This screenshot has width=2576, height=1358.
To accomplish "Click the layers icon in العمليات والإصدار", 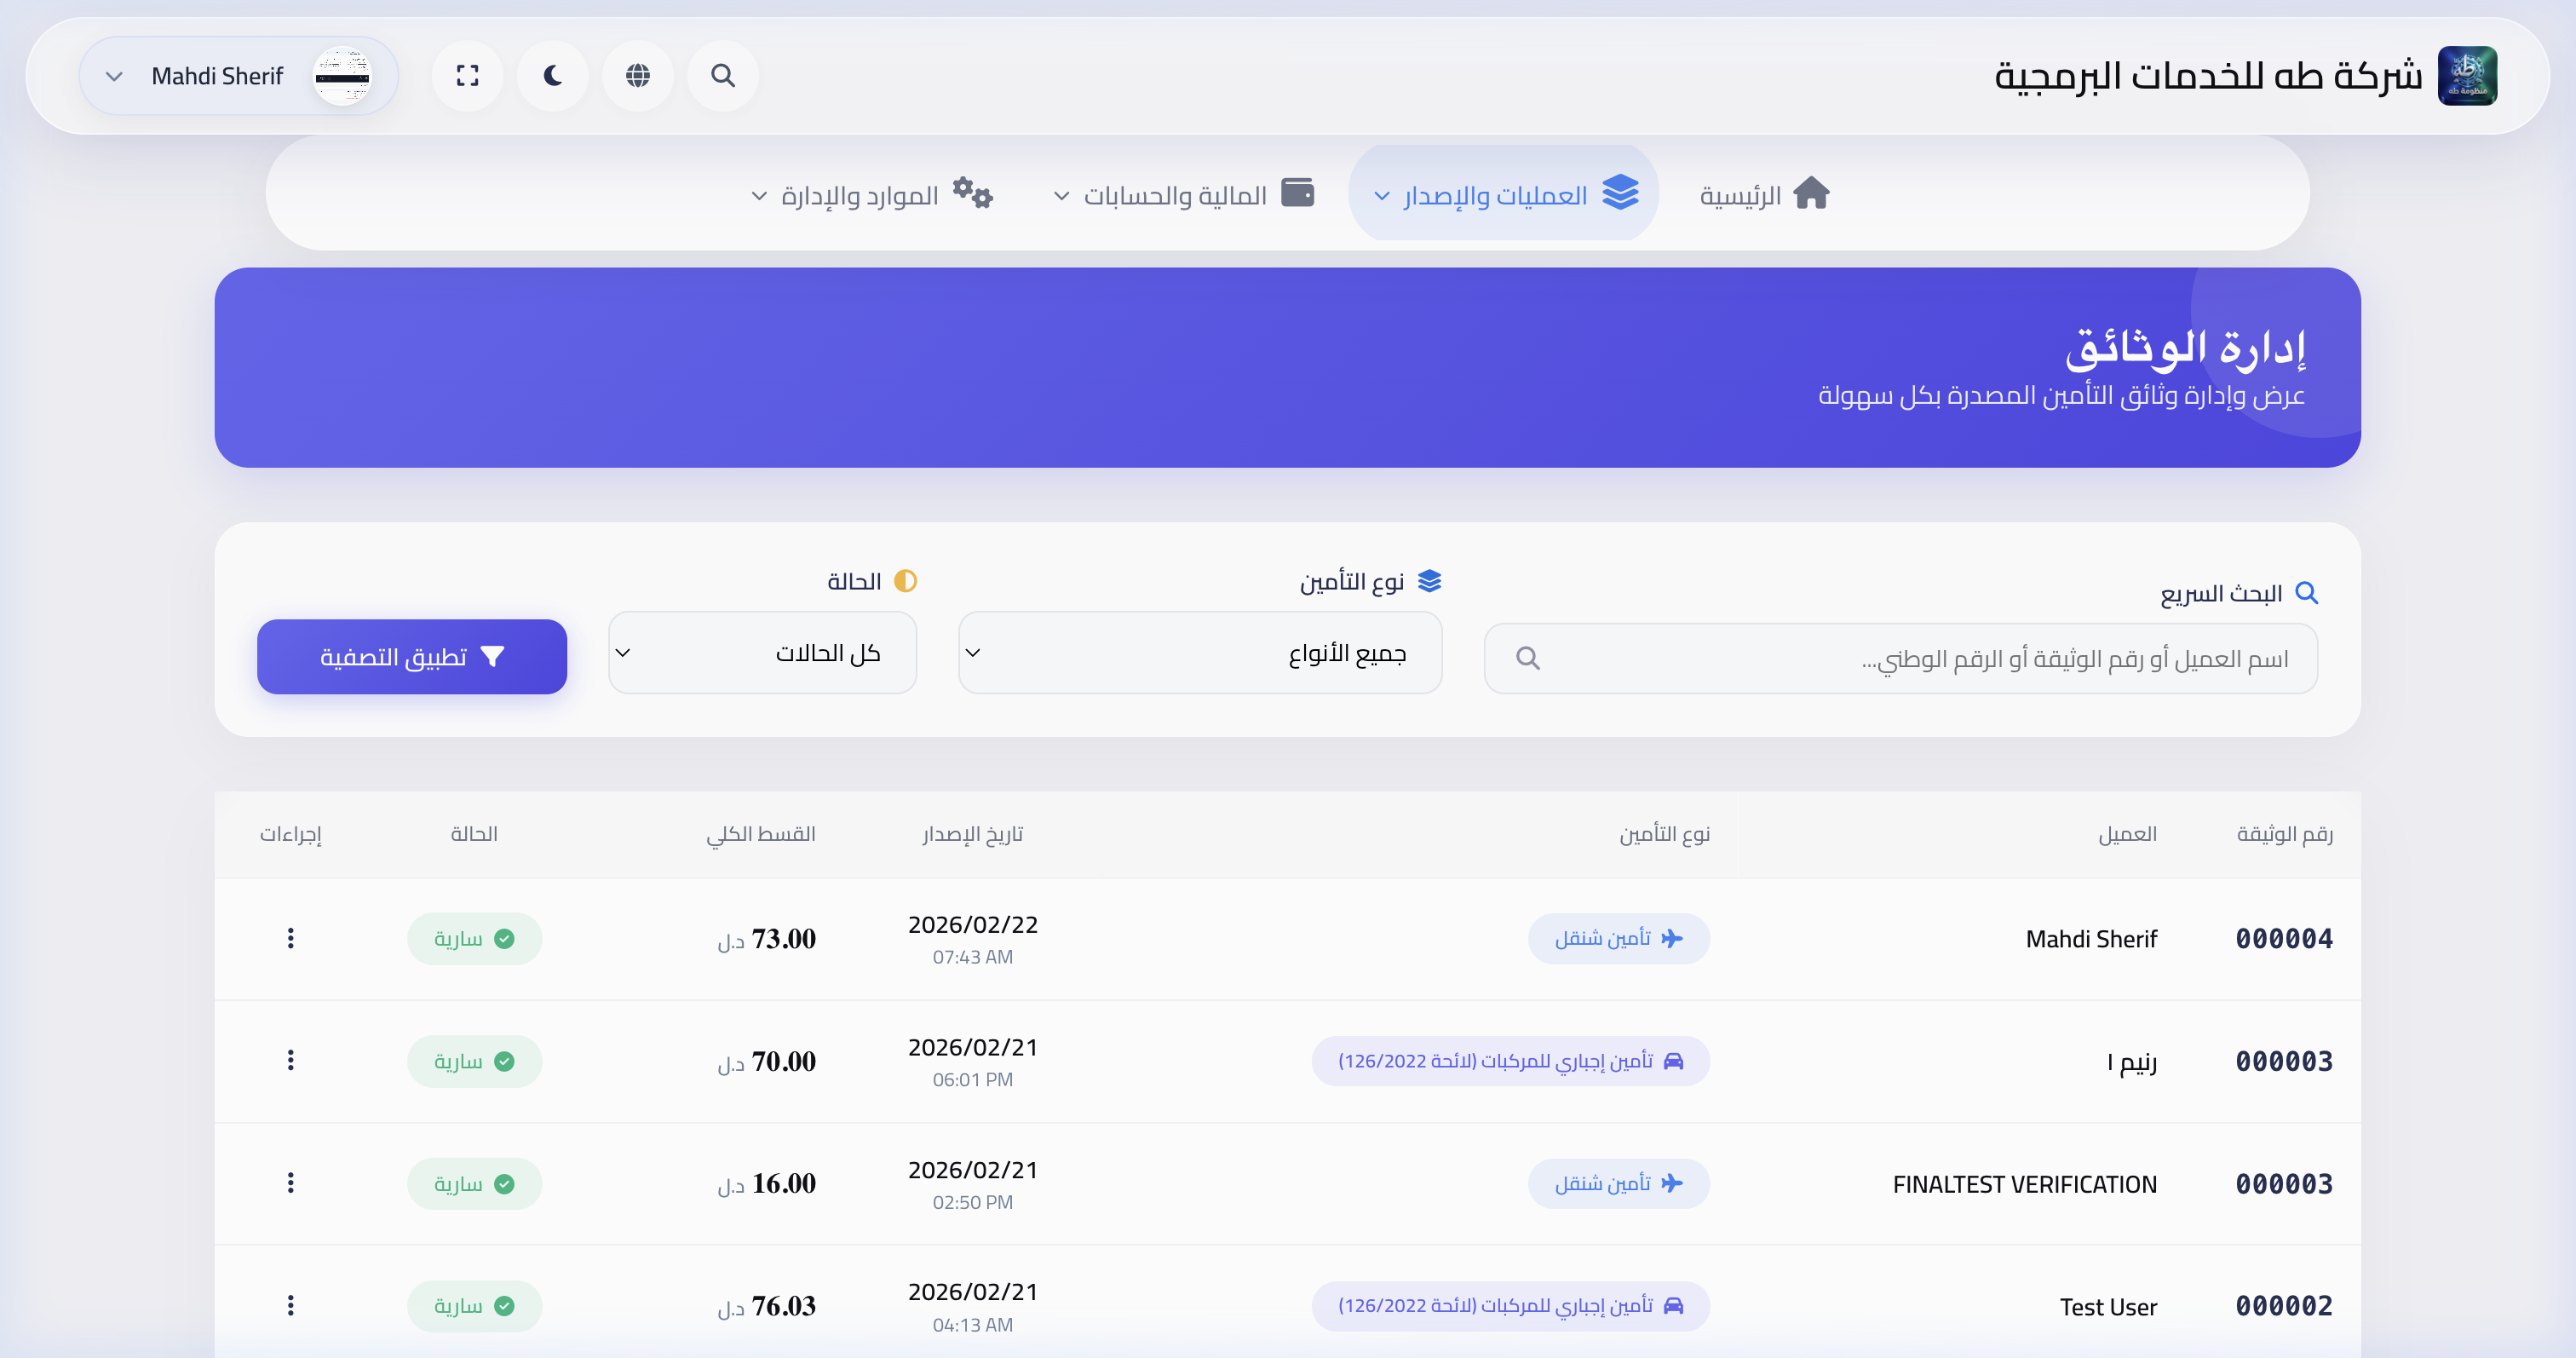I will [x=1620, y=193].
